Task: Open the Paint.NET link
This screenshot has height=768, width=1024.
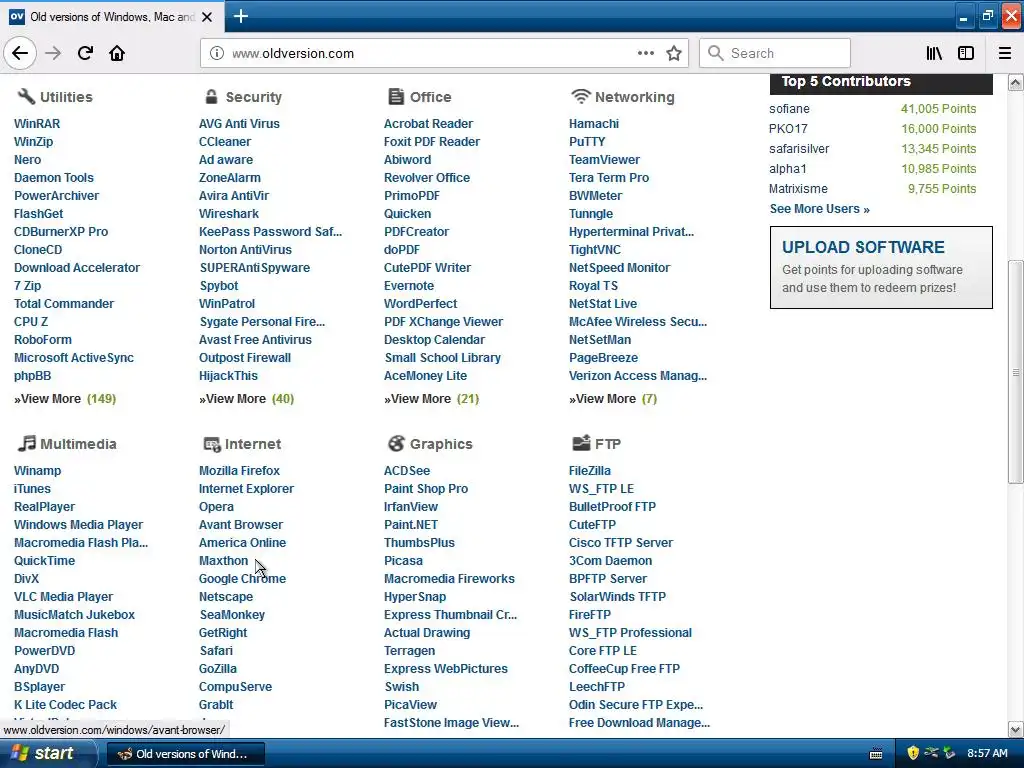Action: (x=410, y=524)
